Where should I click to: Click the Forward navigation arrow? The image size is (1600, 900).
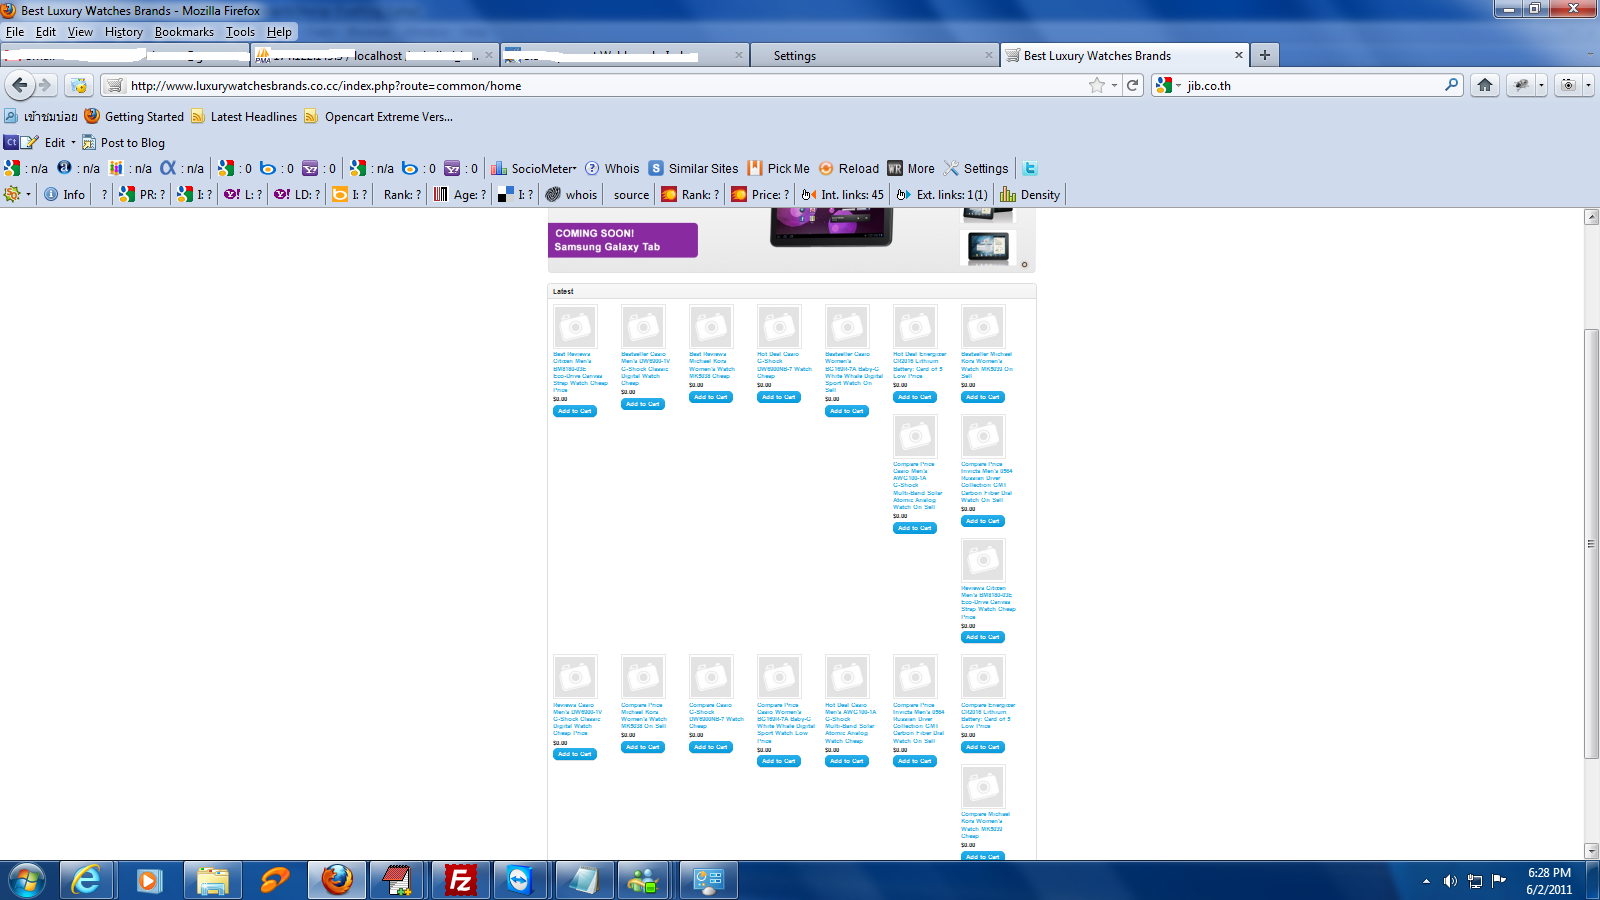[x=44, y=85]
